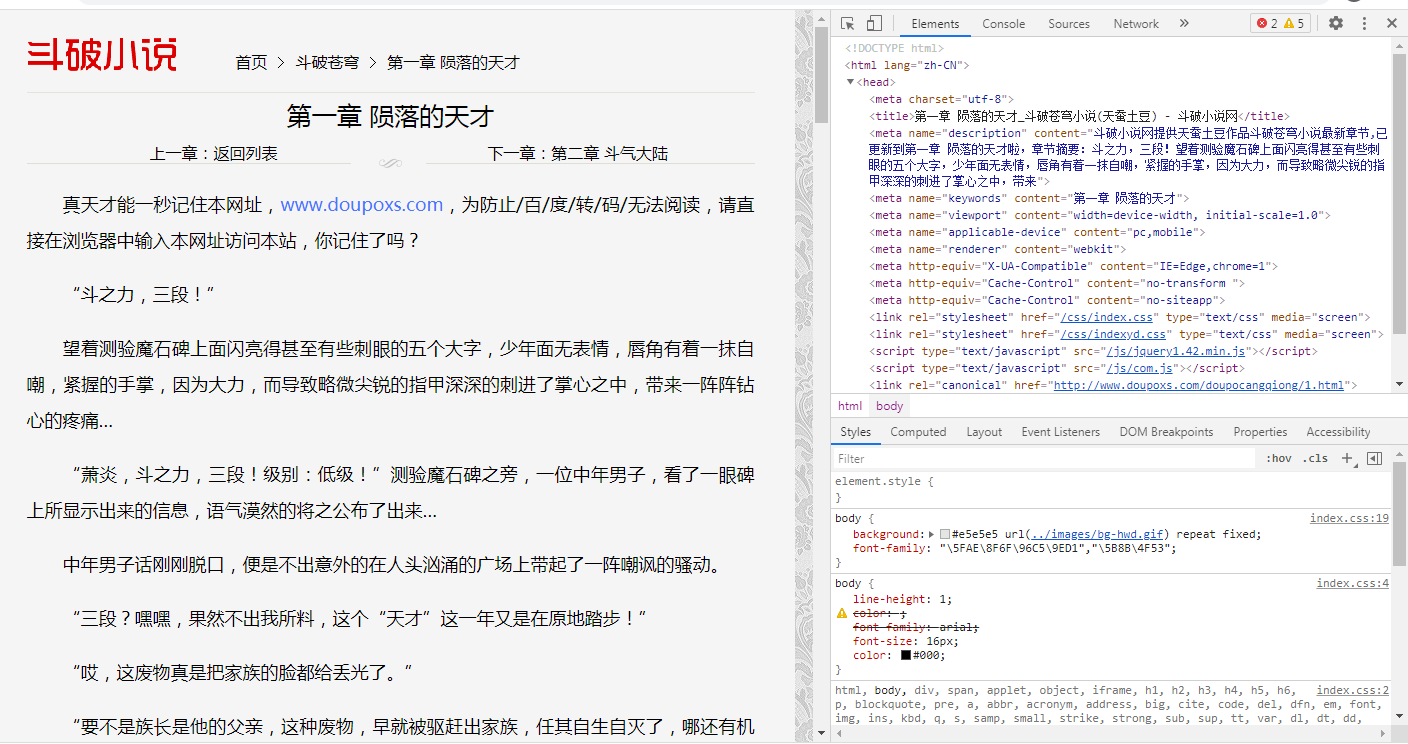Toggle the computed styles sidebar icon

[1374, 458]
